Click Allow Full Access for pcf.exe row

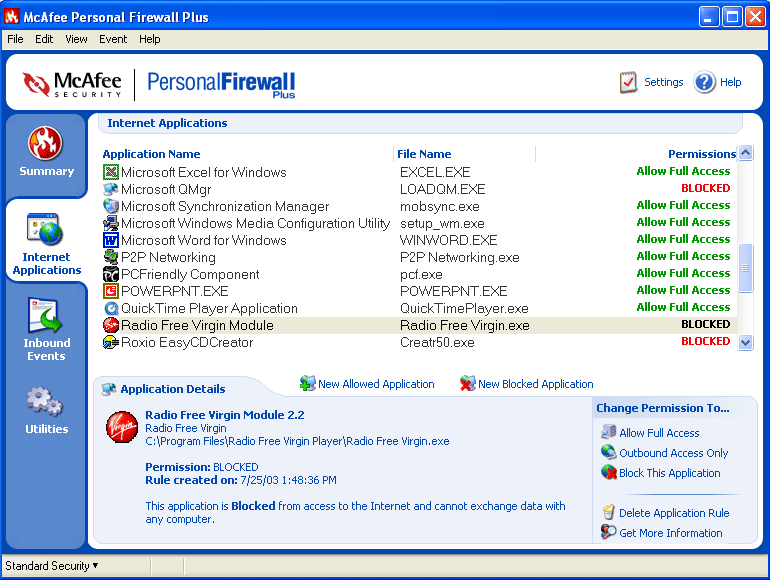tap(683, 273)
